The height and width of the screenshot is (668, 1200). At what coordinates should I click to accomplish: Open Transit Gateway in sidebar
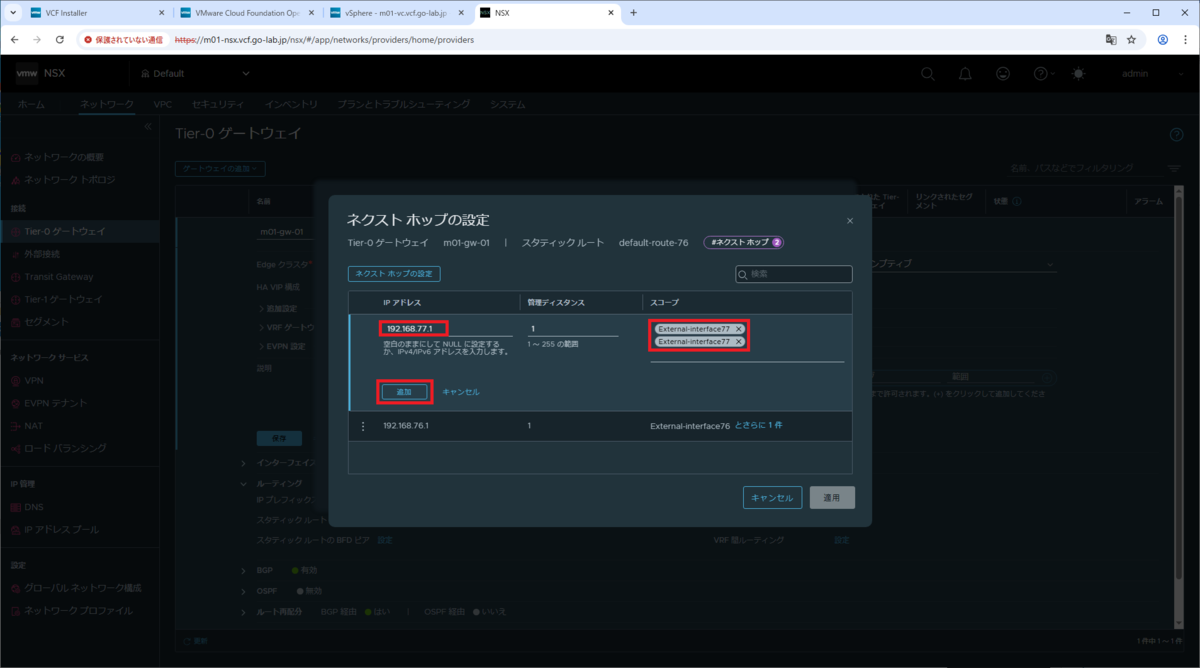(x=59, y=277)
